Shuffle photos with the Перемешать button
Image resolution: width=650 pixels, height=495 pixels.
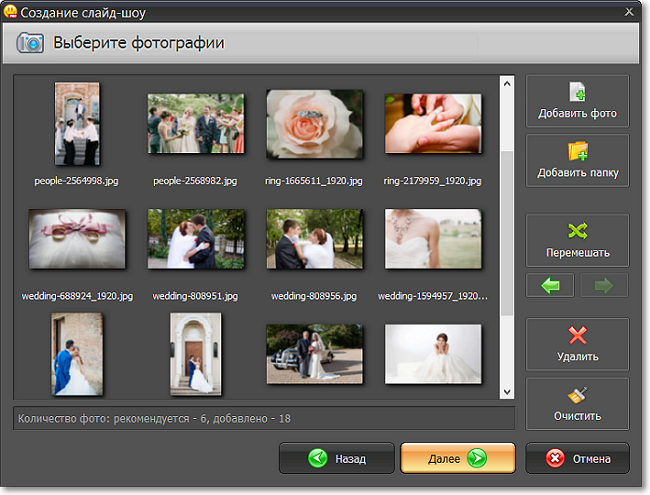(x=577, y=240)
